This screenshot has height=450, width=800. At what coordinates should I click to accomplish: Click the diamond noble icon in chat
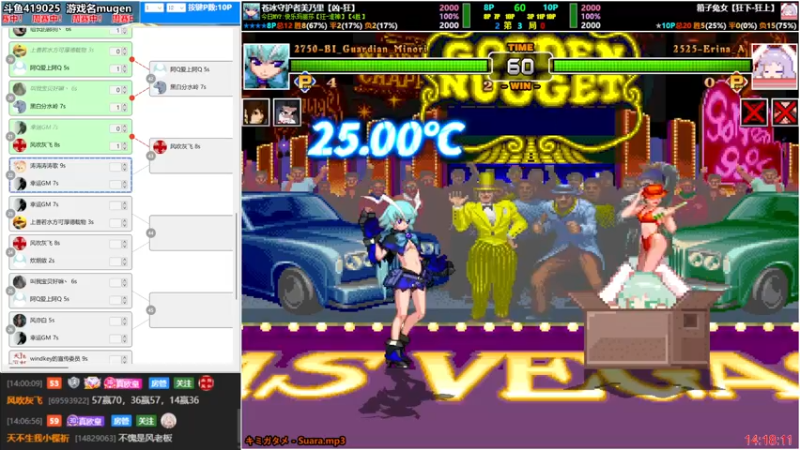(x=92, y=382)
